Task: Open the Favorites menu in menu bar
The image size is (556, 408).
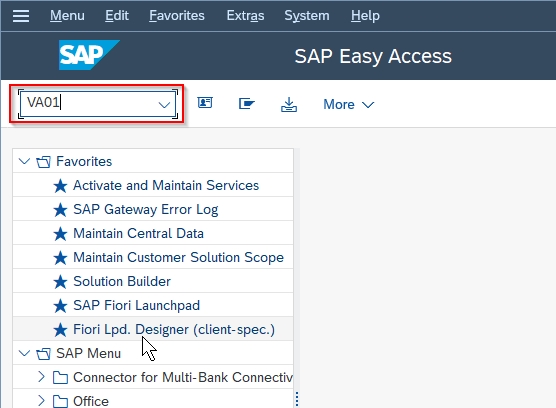Action: [x=177, y=16]
